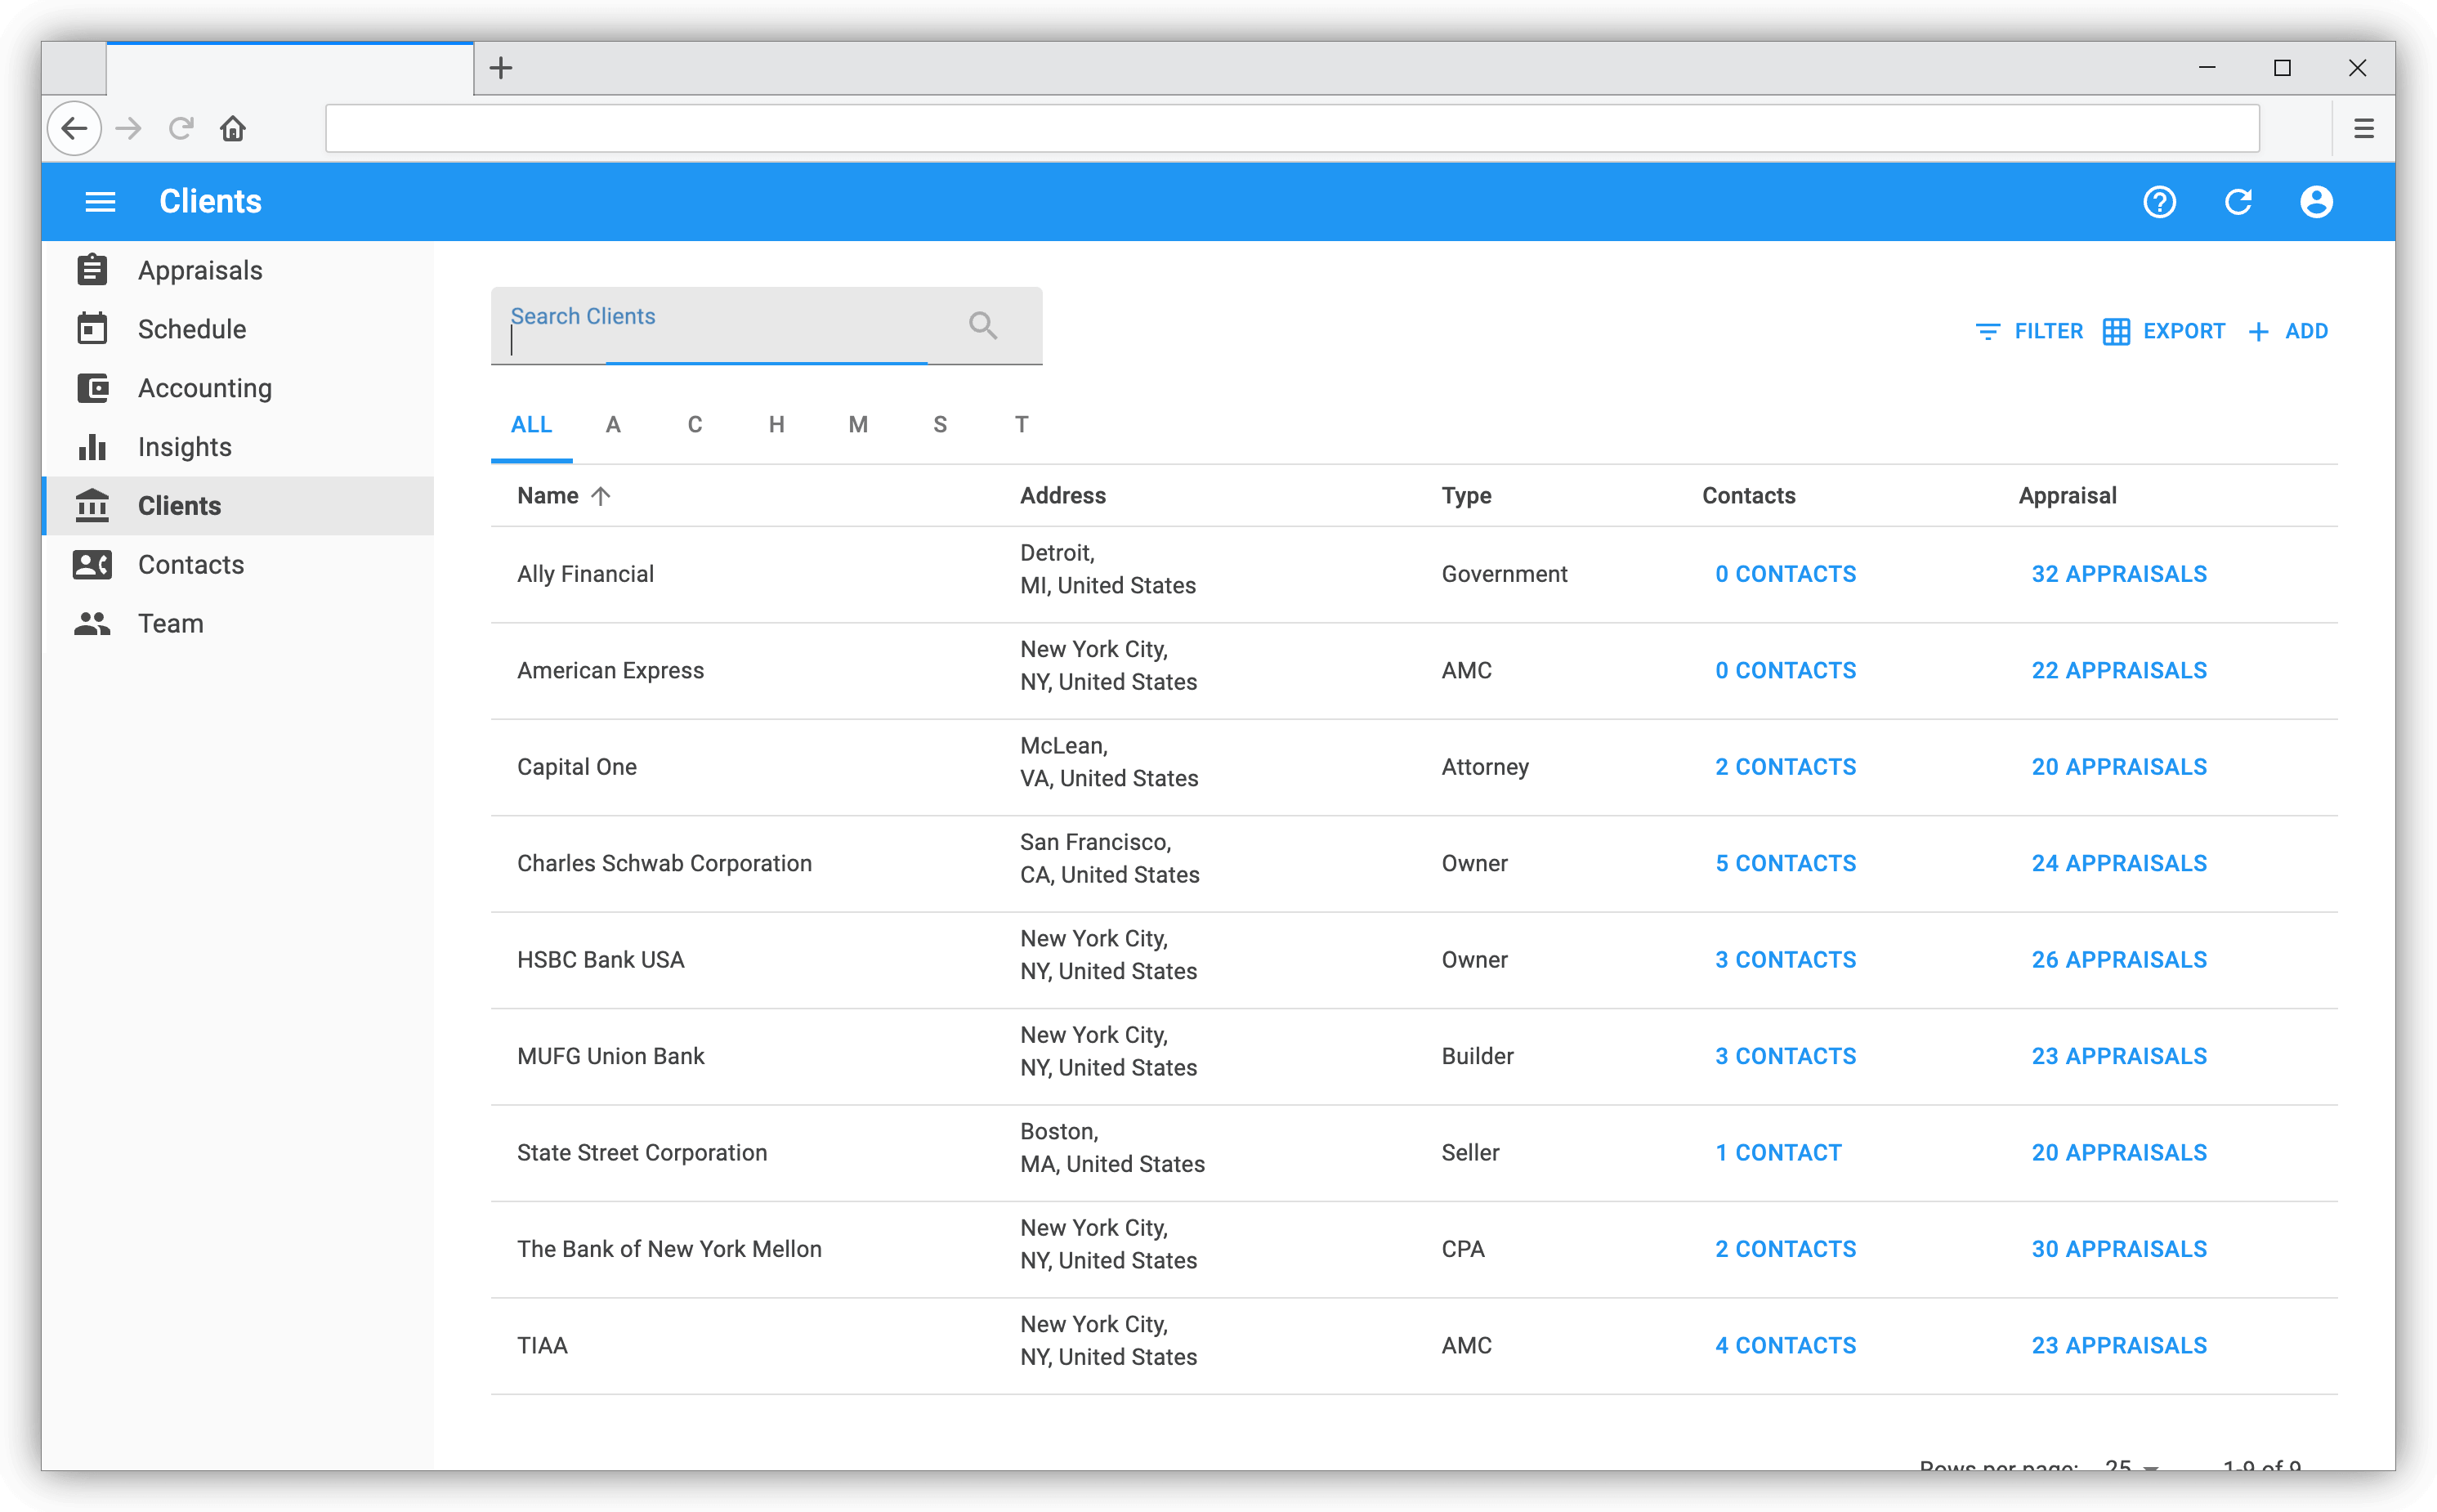Open 5 Contacts for Charles Schwab
Image resolution: width=2437 pixels, height=1512 pixels.
coord(1785,863)
